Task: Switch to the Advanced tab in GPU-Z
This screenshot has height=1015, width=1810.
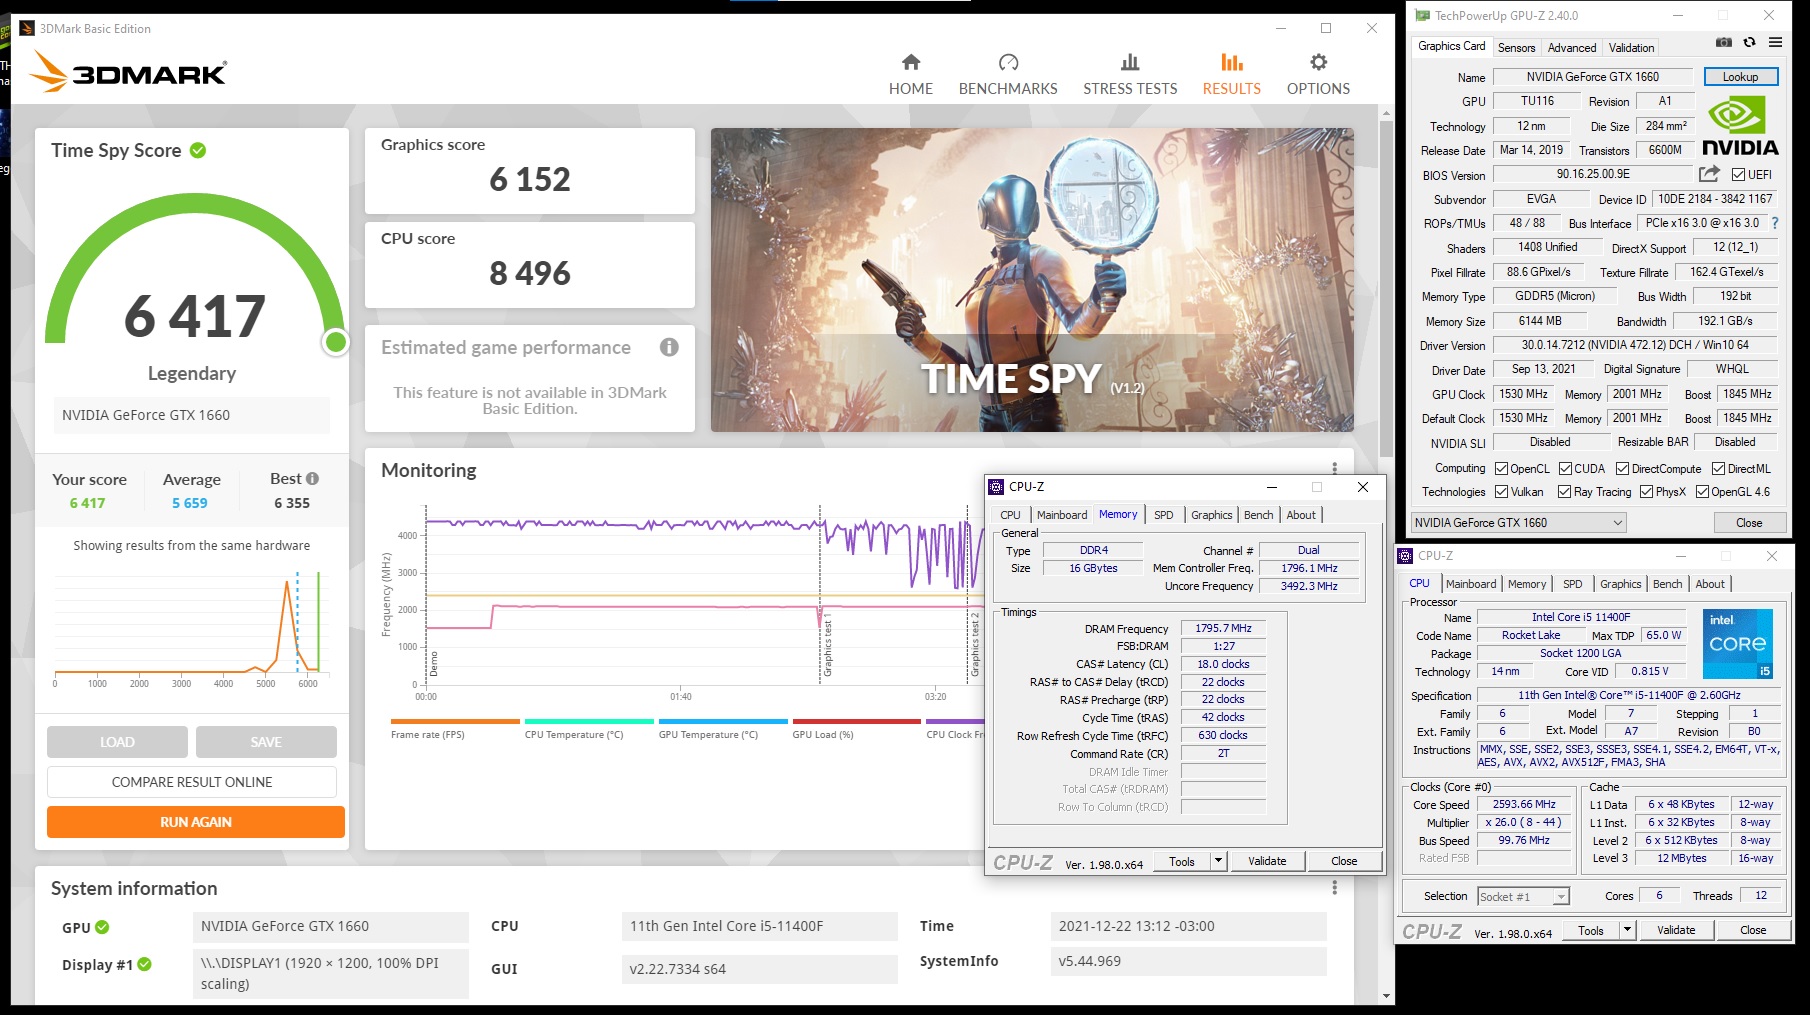Action: [1572, 48]
